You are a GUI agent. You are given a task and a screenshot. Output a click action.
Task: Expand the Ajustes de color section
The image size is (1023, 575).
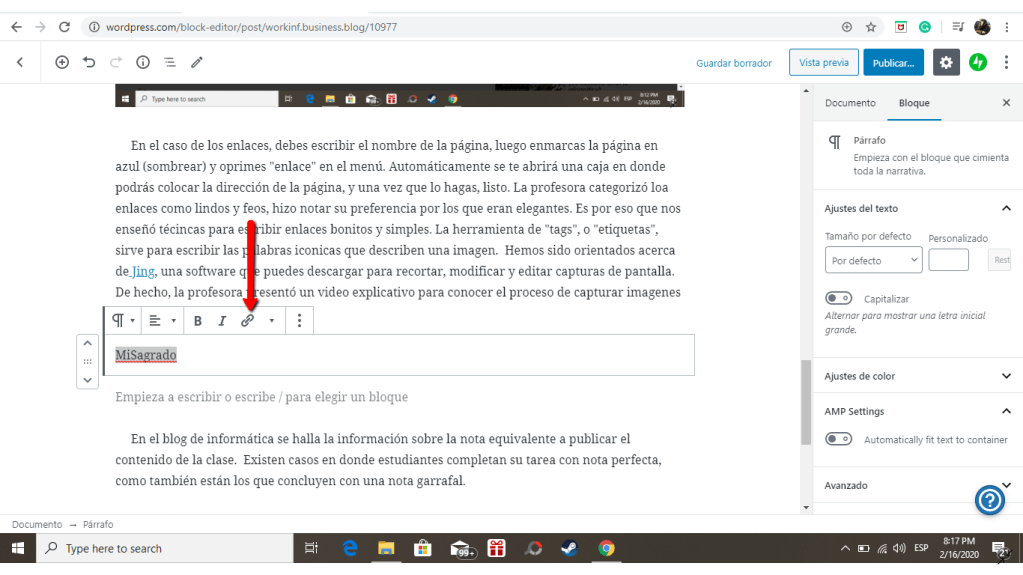pos(1006,376)
